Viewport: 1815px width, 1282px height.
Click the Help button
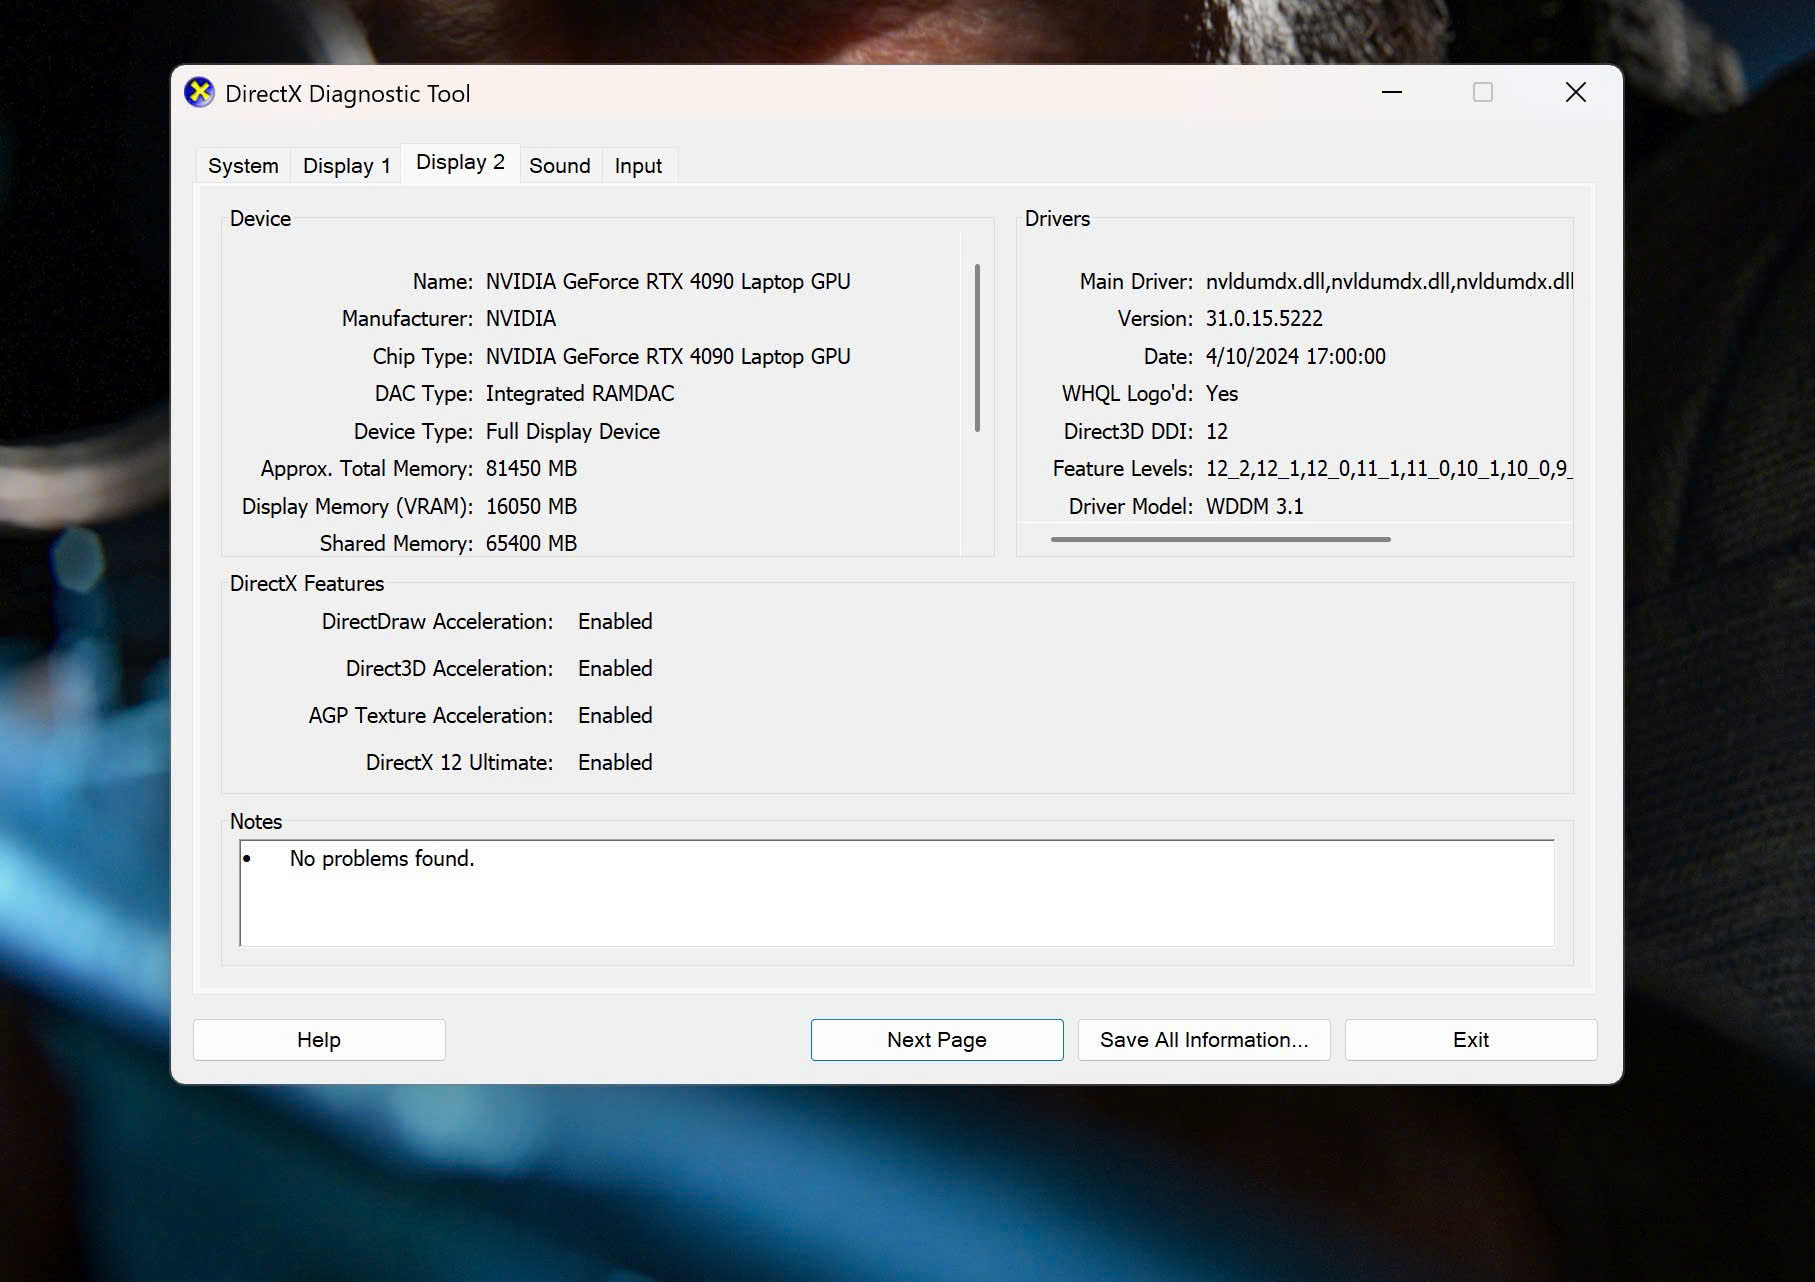coord(319,1040)
